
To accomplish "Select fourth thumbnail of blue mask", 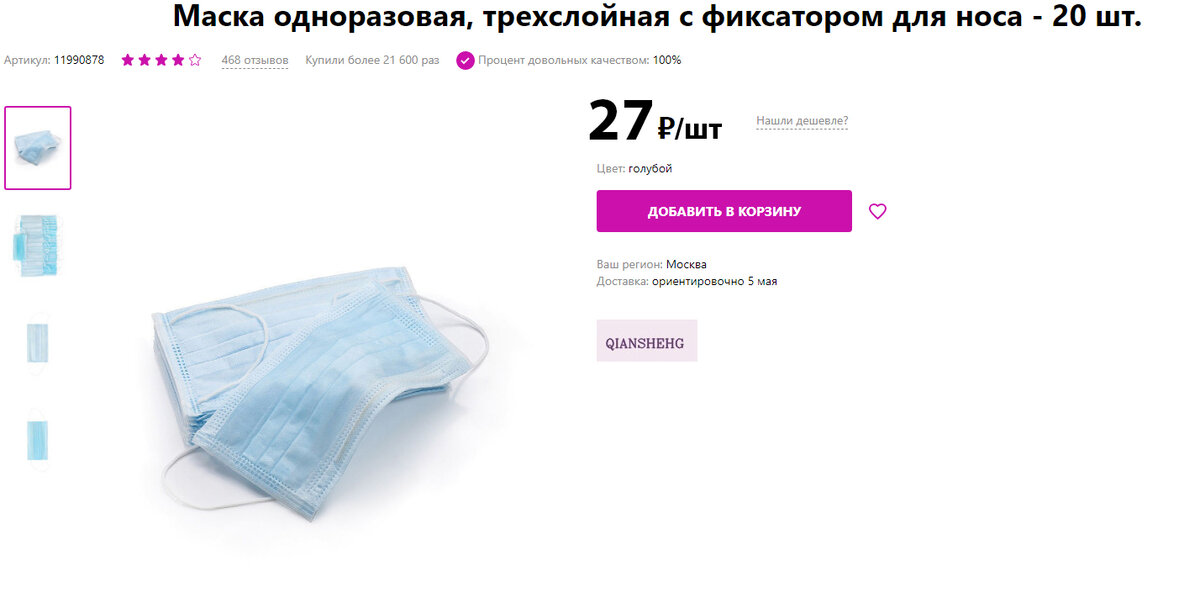I will click(38, 440).
